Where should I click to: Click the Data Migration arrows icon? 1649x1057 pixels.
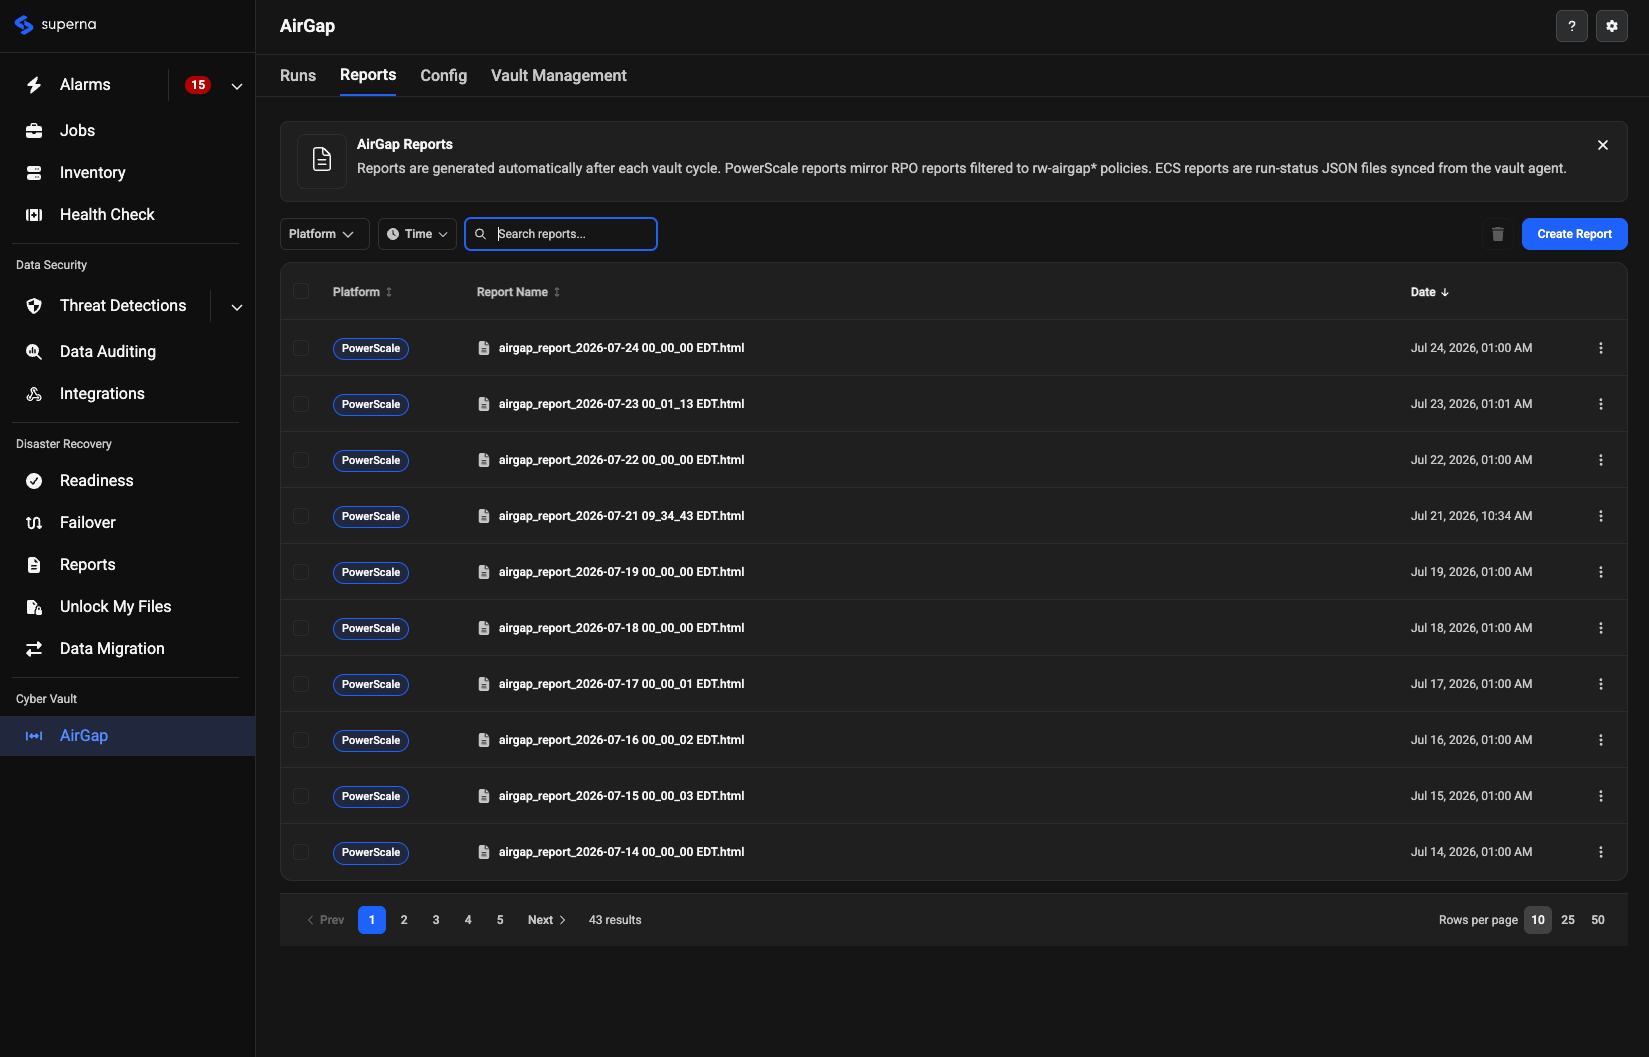34,649
